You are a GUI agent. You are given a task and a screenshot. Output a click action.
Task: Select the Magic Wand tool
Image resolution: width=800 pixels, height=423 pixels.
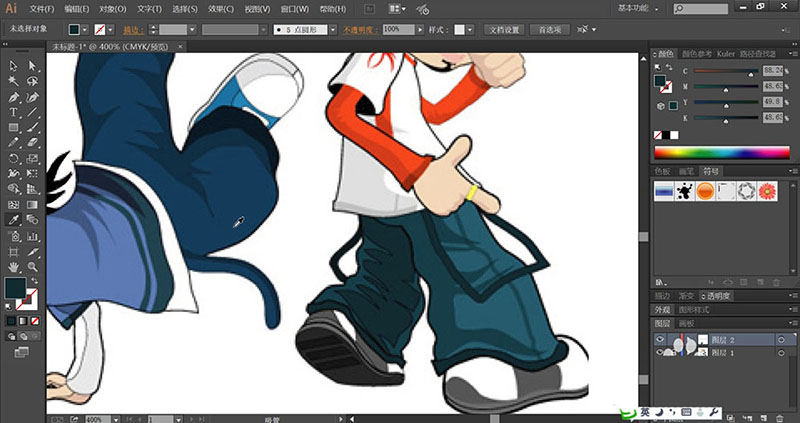pyautogui.click(x=14, y=82)
